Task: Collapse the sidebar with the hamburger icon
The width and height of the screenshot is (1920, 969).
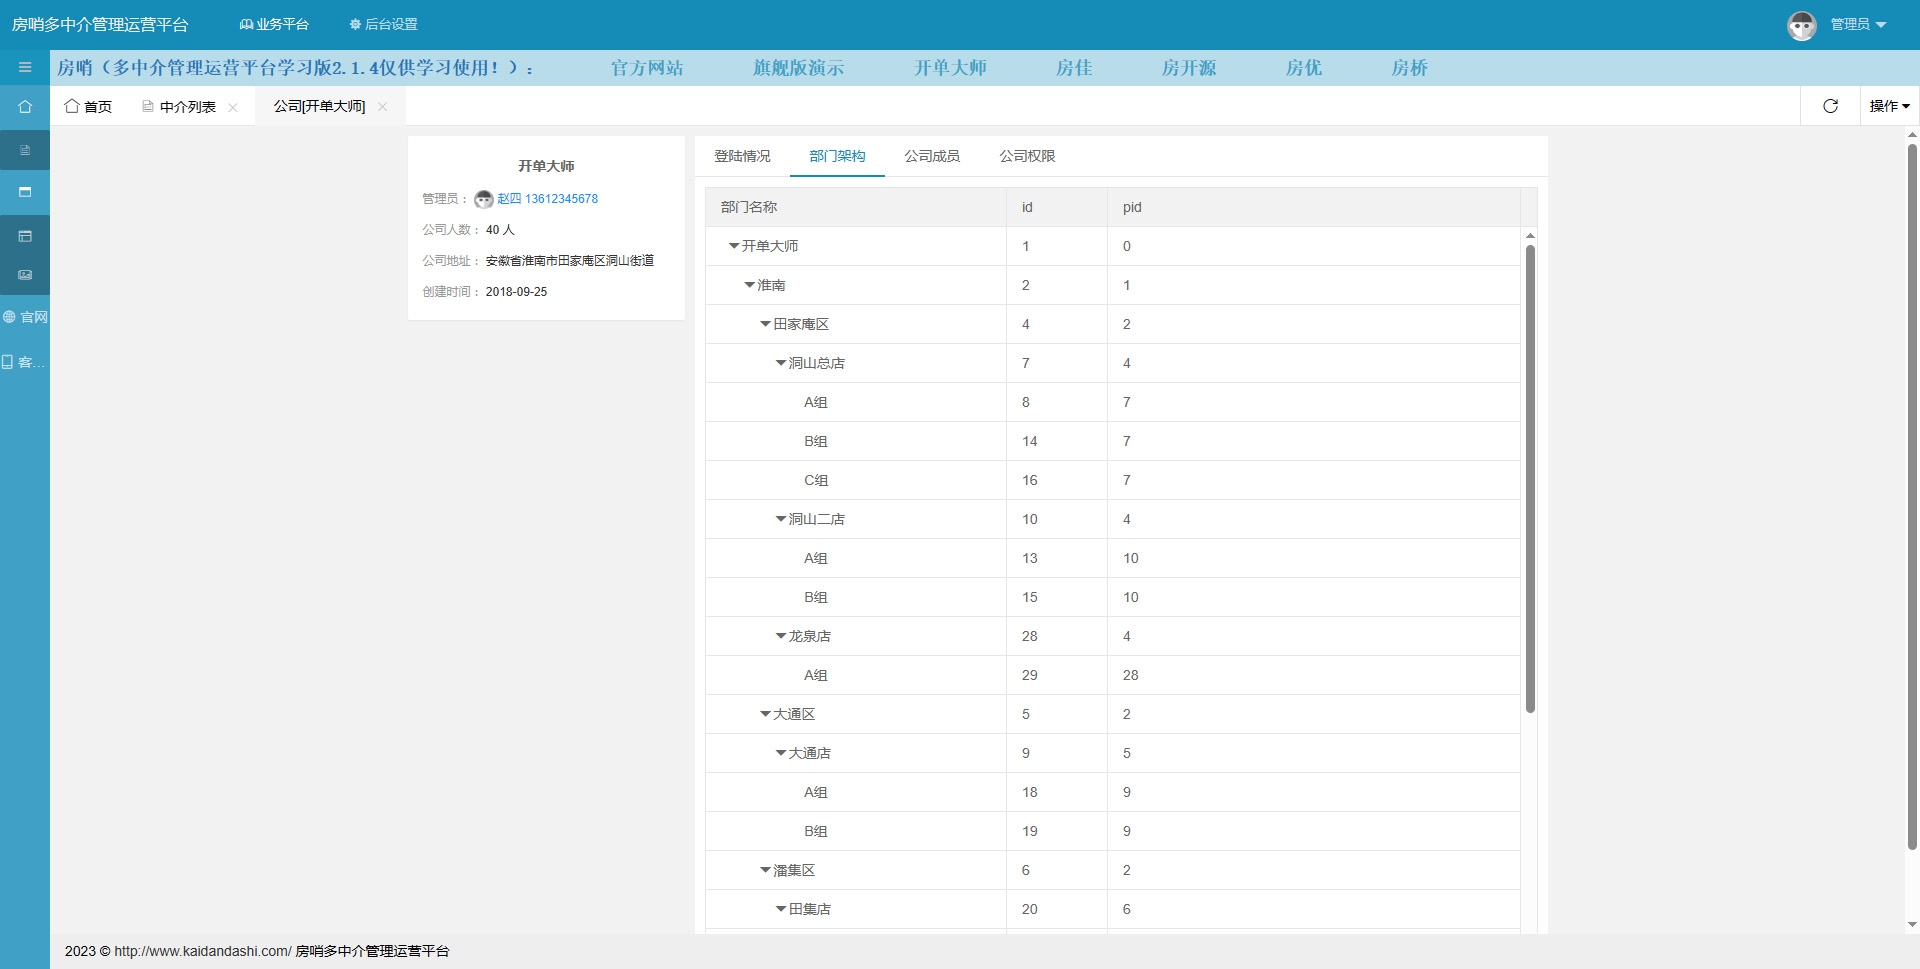Action: click(25, 67)
